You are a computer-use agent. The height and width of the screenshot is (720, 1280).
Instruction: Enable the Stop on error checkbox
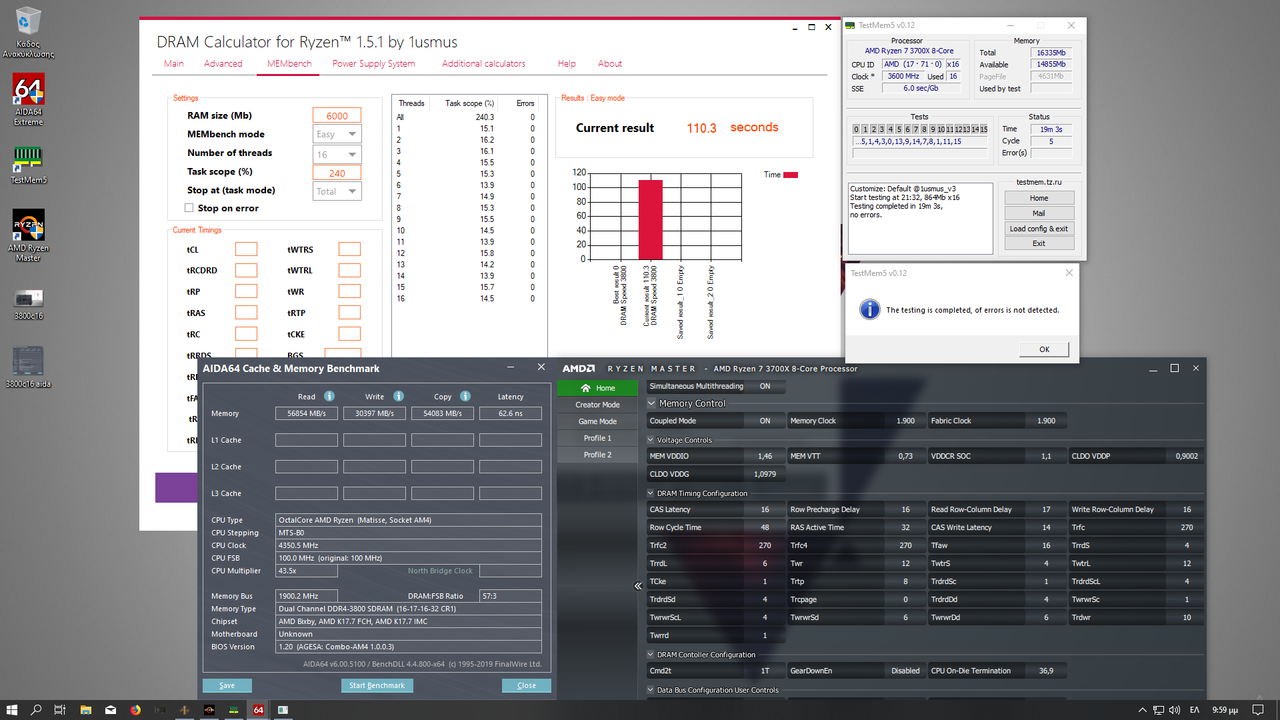click(x=189, y=208)
